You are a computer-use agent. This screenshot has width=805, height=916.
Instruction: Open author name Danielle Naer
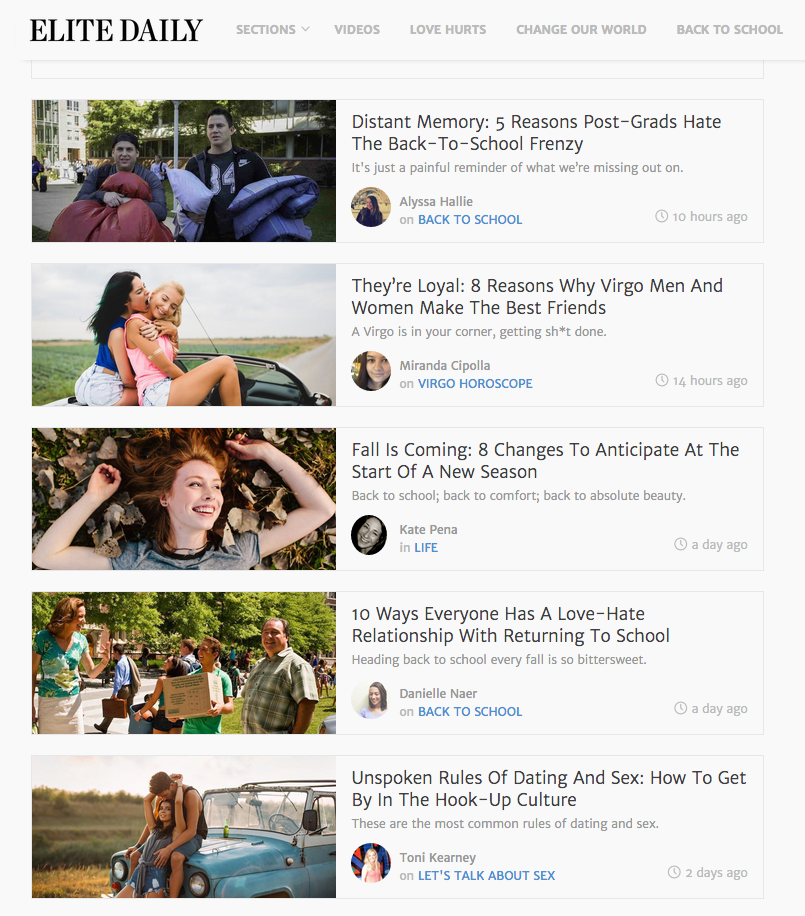coord(438,694)
